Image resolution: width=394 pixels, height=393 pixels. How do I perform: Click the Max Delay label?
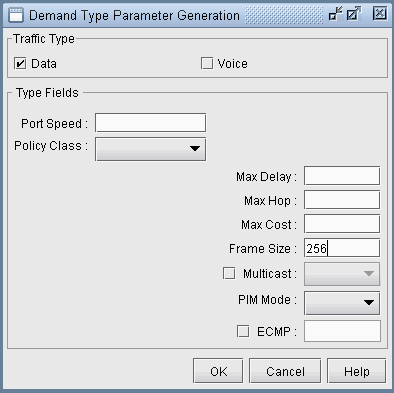pos(266,177)
